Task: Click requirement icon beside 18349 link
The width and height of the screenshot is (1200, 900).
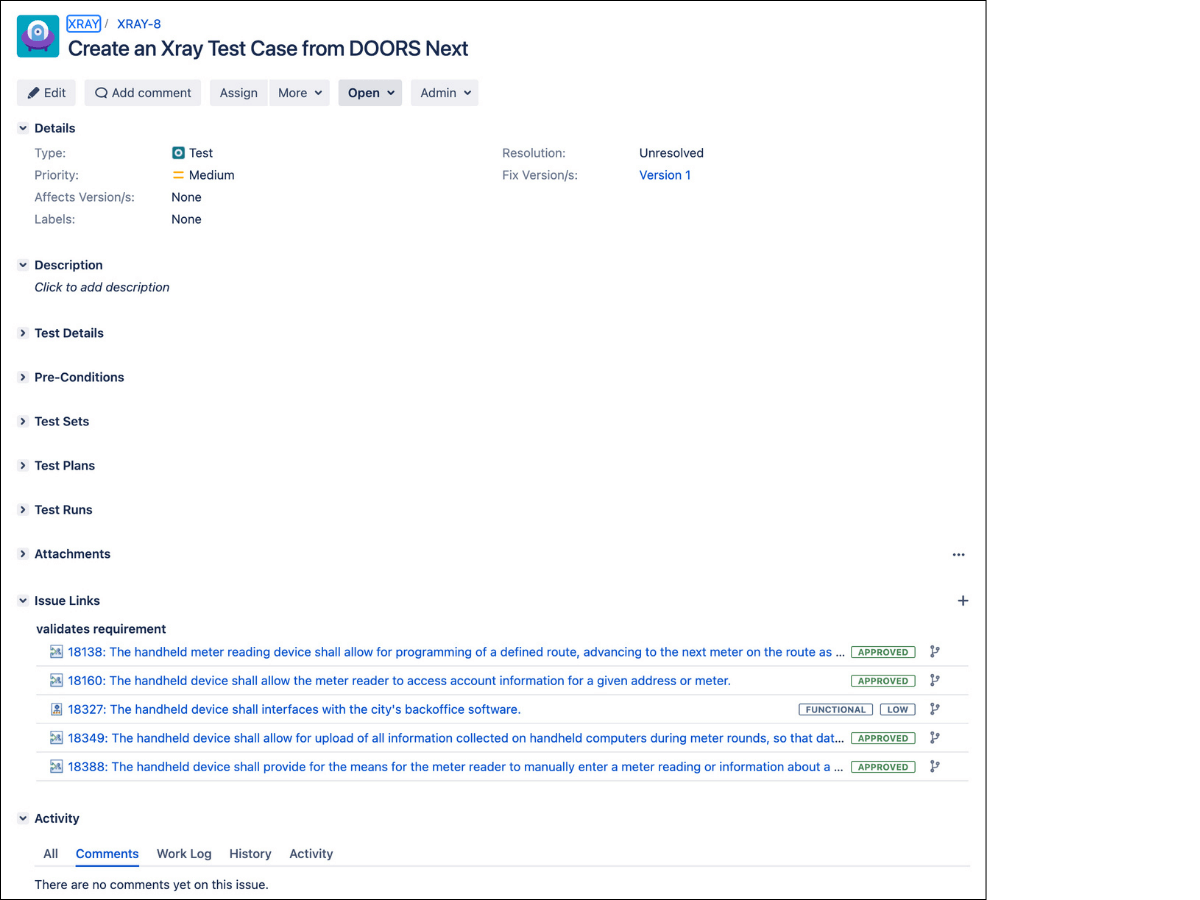Action: [57, 738]
